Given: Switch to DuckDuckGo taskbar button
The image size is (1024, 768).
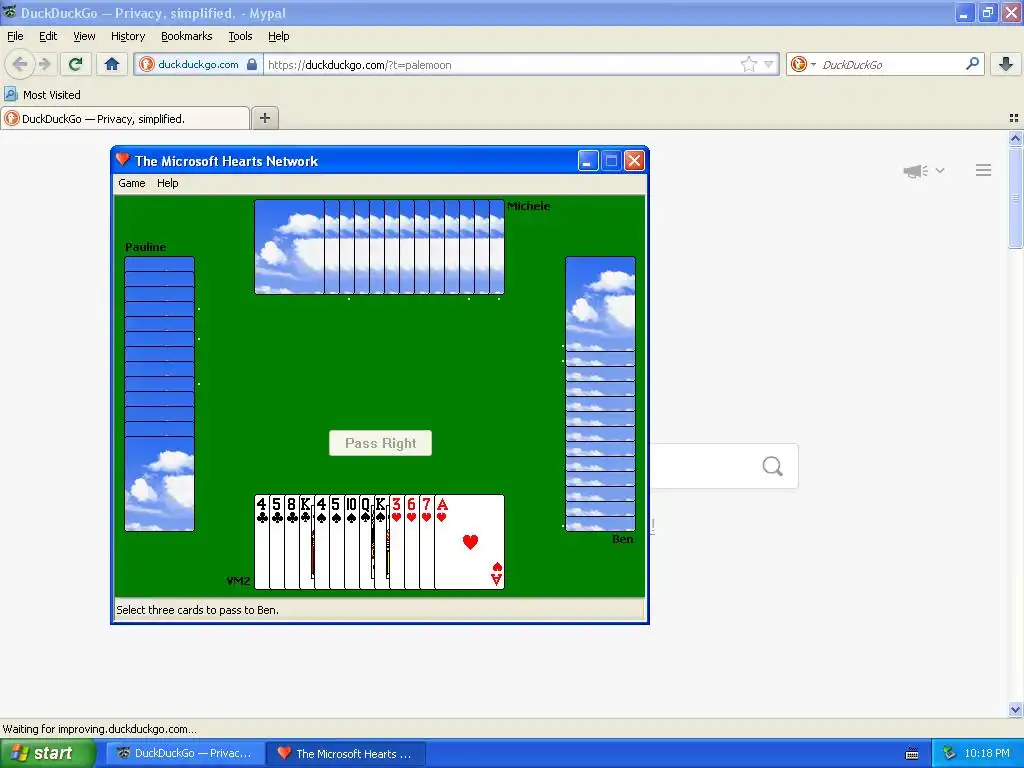Looking at the screenshot, I should click(x=185, y=754).
